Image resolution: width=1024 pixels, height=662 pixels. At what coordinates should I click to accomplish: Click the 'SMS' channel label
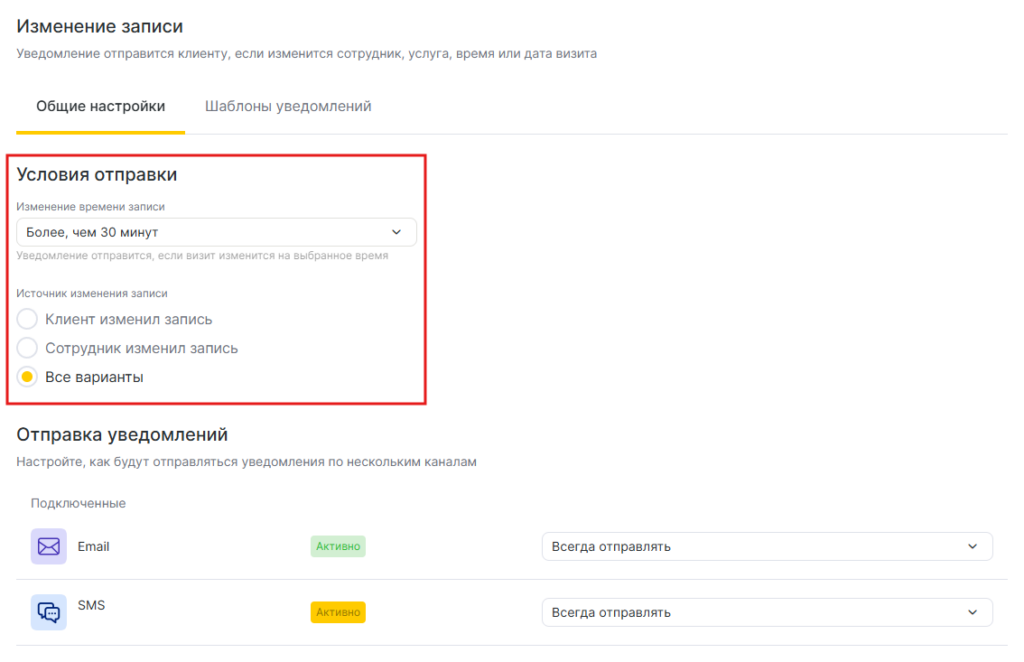point(91,606)
